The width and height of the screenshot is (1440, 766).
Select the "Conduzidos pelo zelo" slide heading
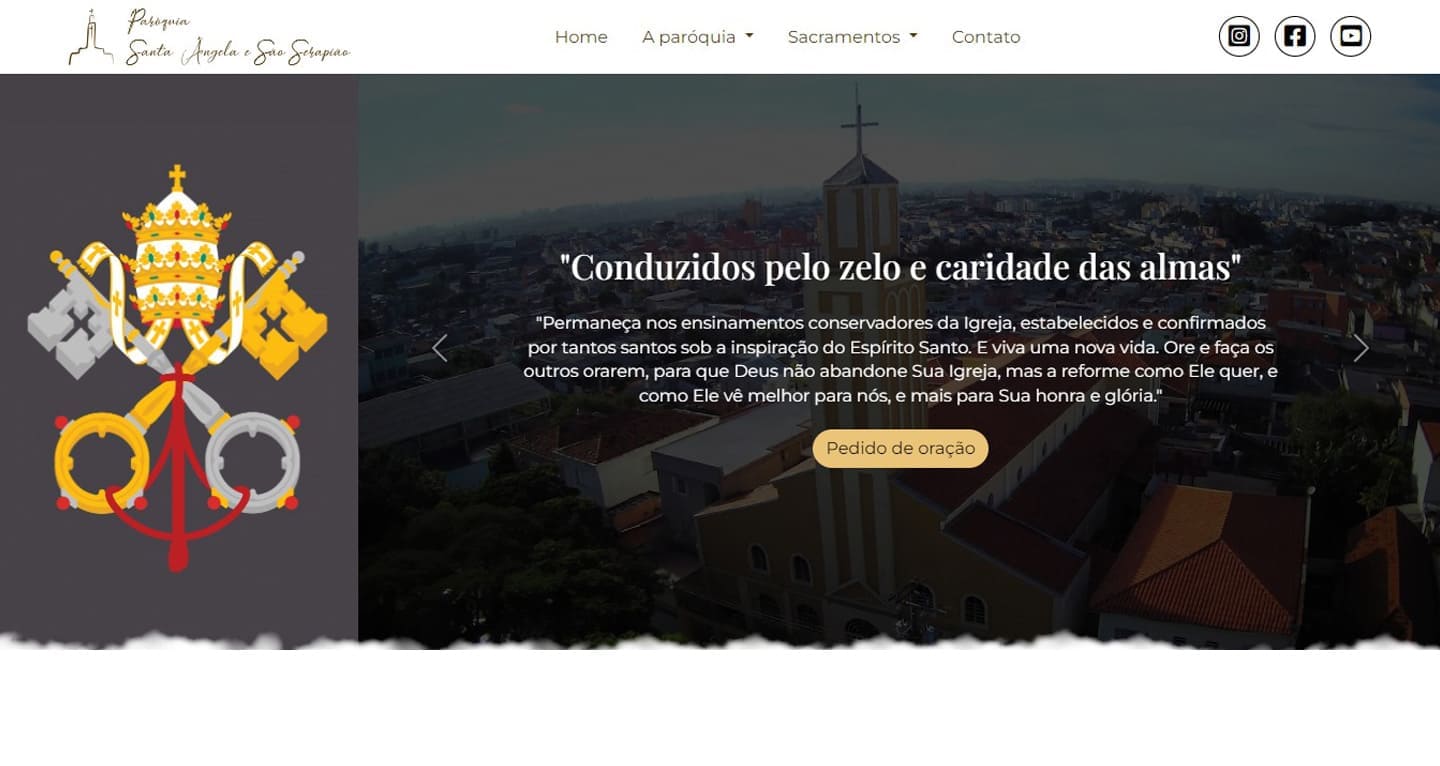point(900,267)
